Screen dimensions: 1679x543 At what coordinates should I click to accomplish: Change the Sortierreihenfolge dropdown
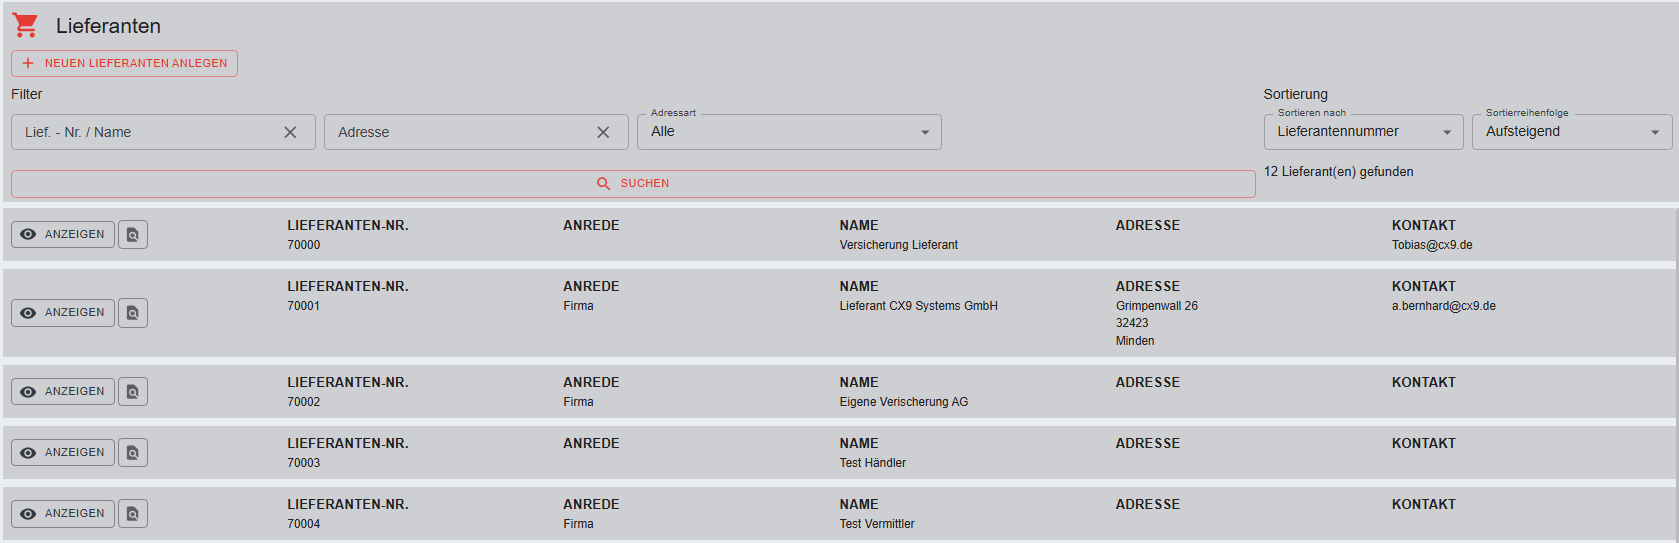point(1571,132)
